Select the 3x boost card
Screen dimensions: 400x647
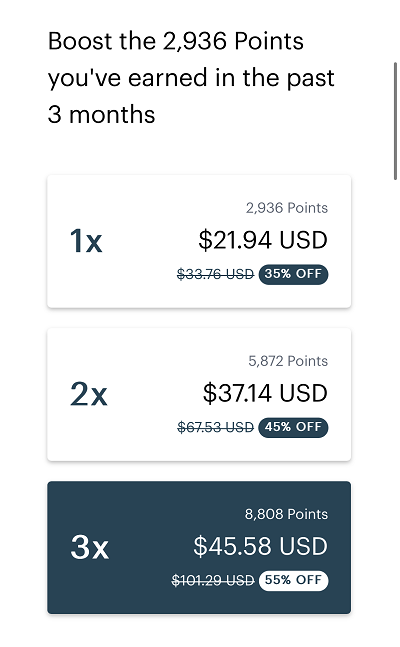pyautogui.click(x=199, y=548)
